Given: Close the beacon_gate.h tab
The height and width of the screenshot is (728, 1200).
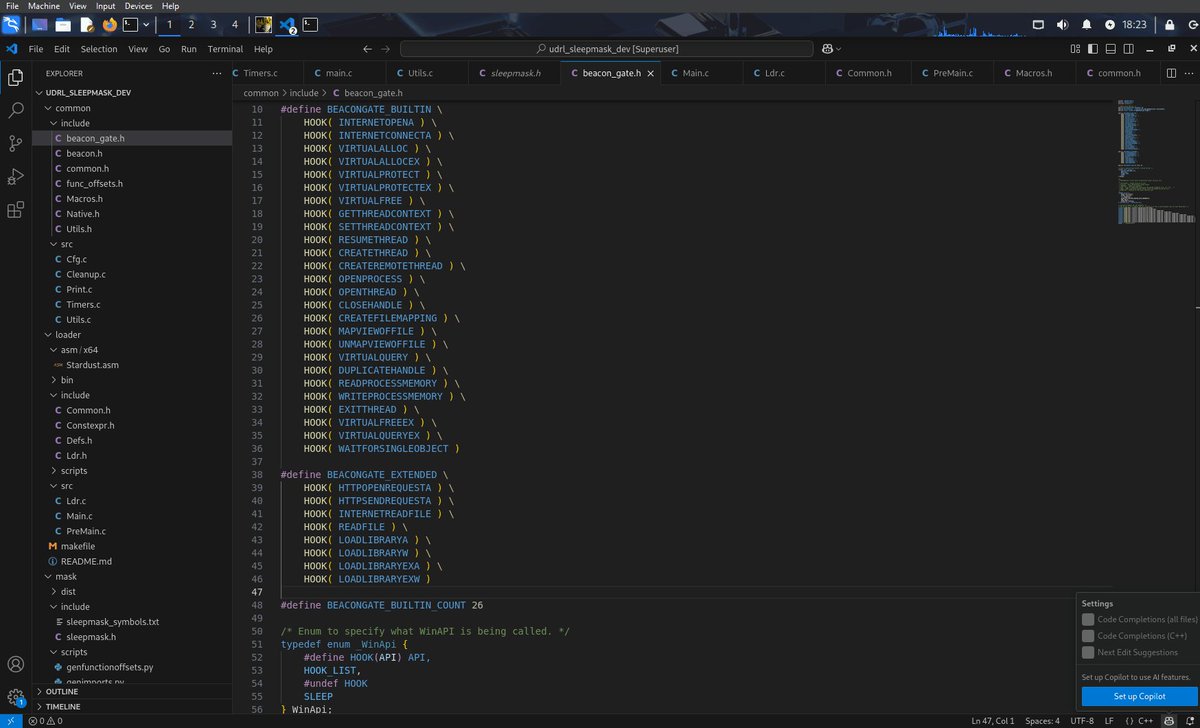Looking at the screenshot, I should point(651,73).
